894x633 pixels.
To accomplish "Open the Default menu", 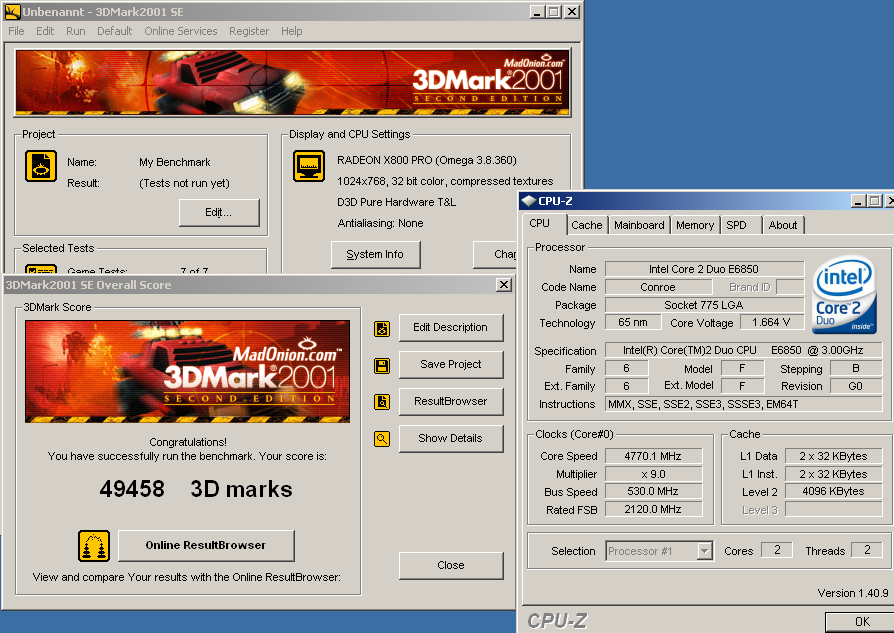I will [x=114, y=31].
